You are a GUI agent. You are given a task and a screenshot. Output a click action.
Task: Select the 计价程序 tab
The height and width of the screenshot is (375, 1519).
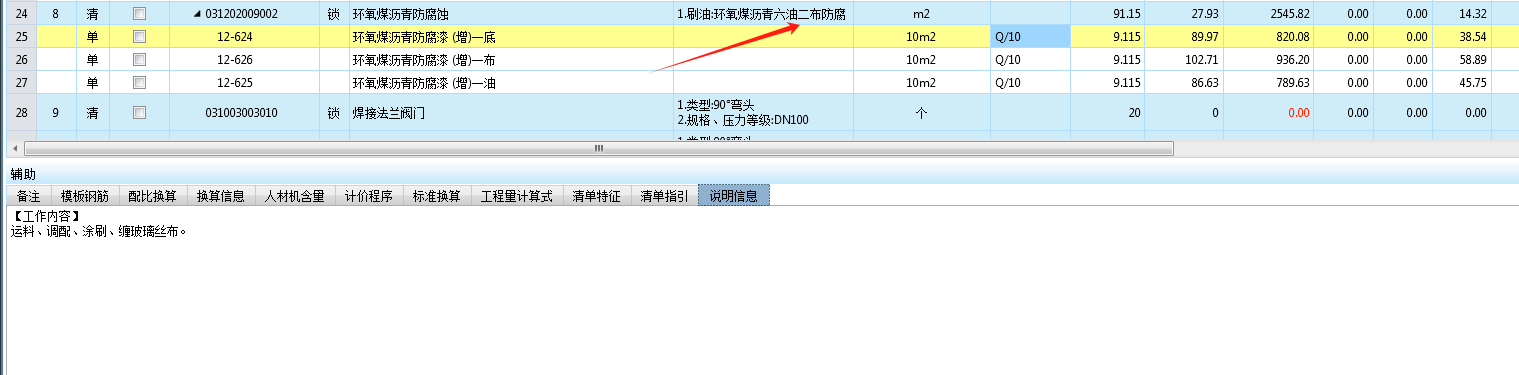pyautogui.click(x=368, y=196)
